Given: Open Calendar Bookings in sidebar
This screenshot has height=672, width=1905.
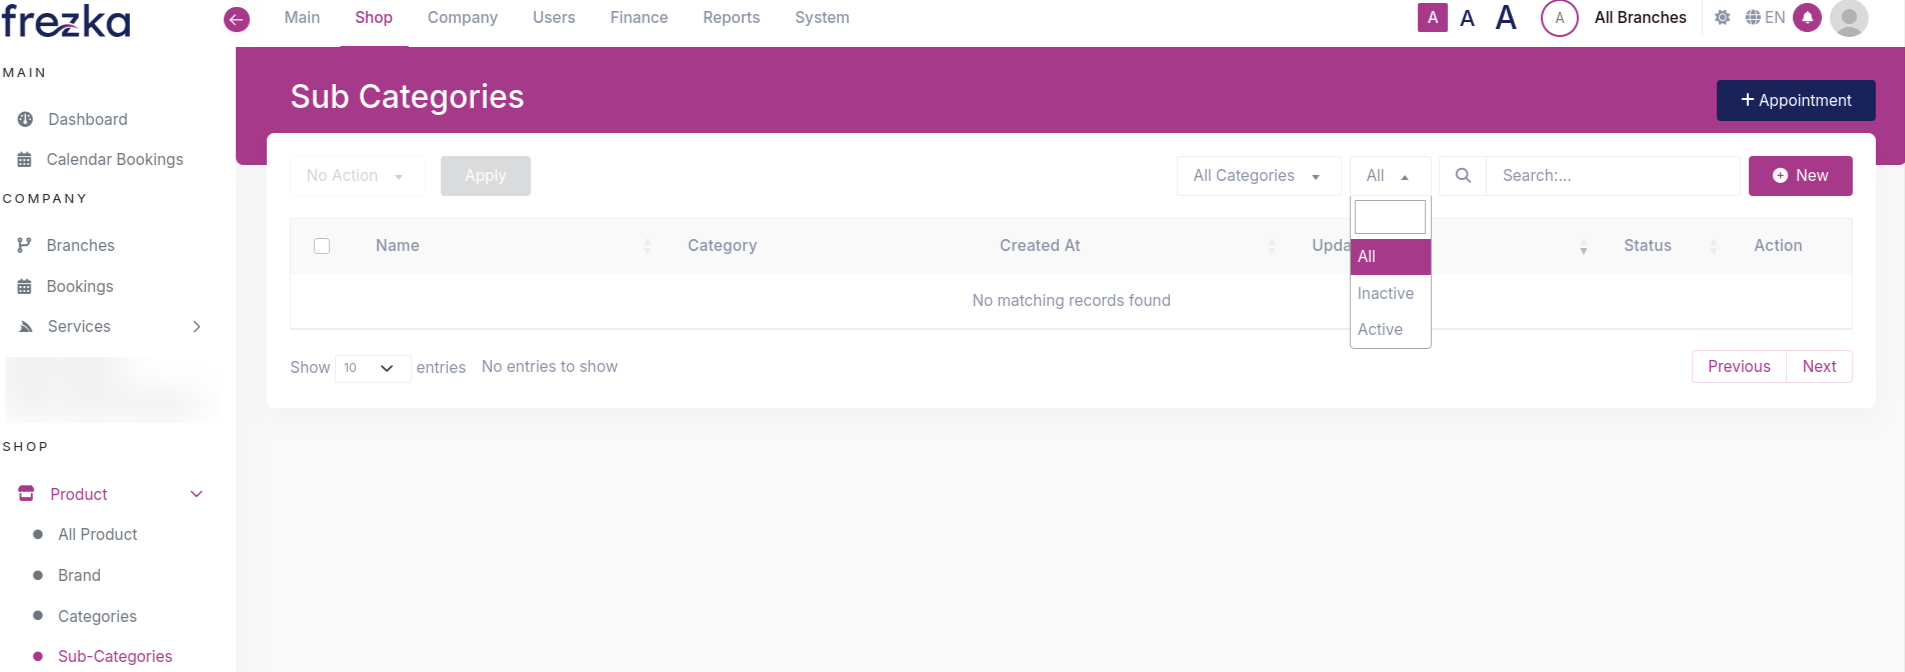Looking at the screenshot, I should pos(114,160).
